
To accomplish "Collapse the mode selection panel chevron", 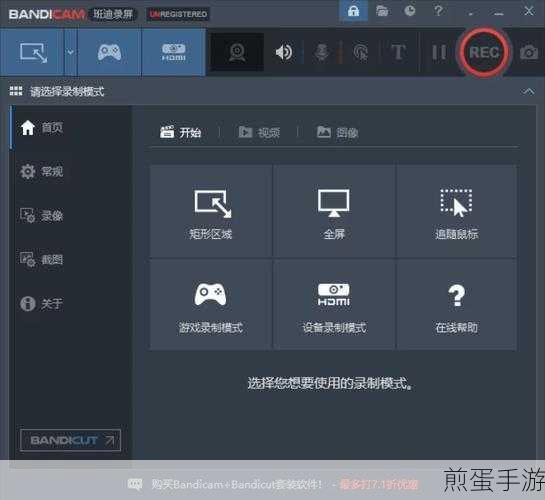I will tap(528, 91).
